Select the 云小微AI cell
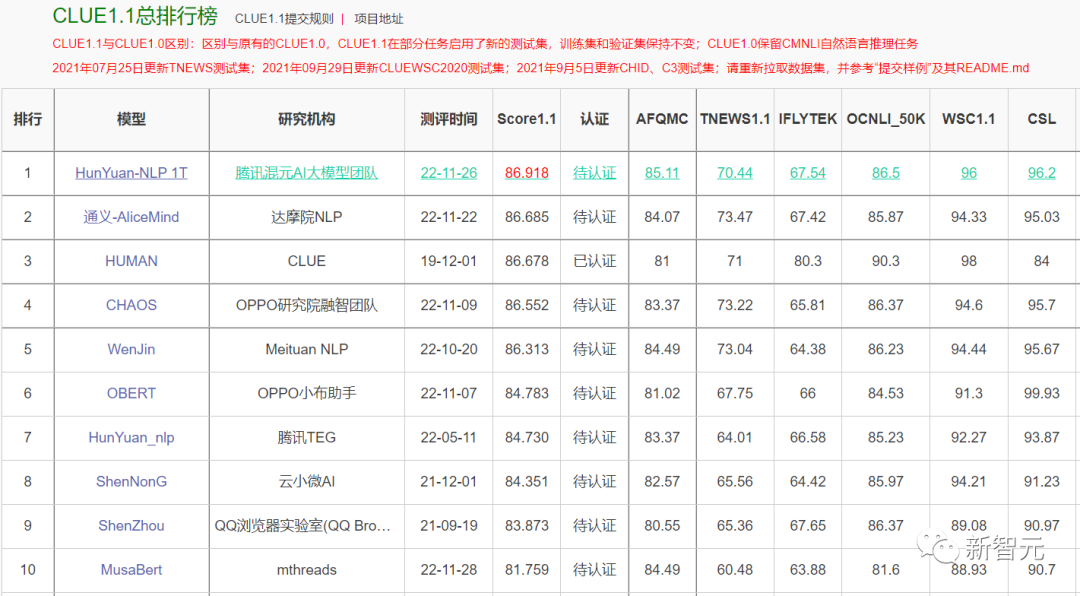This screenshot has width=1080, height=596. (307, 482)
